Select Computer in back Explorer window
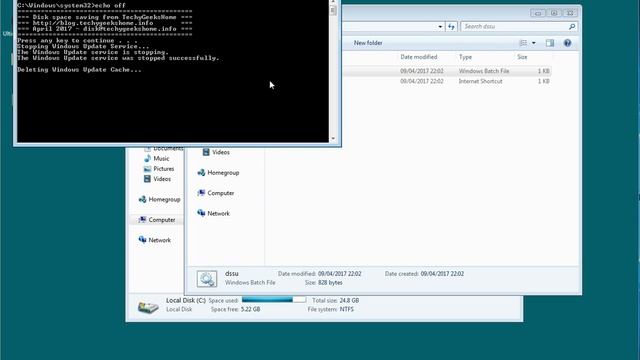This screenshot has width=640, height=360. (162, 220)
